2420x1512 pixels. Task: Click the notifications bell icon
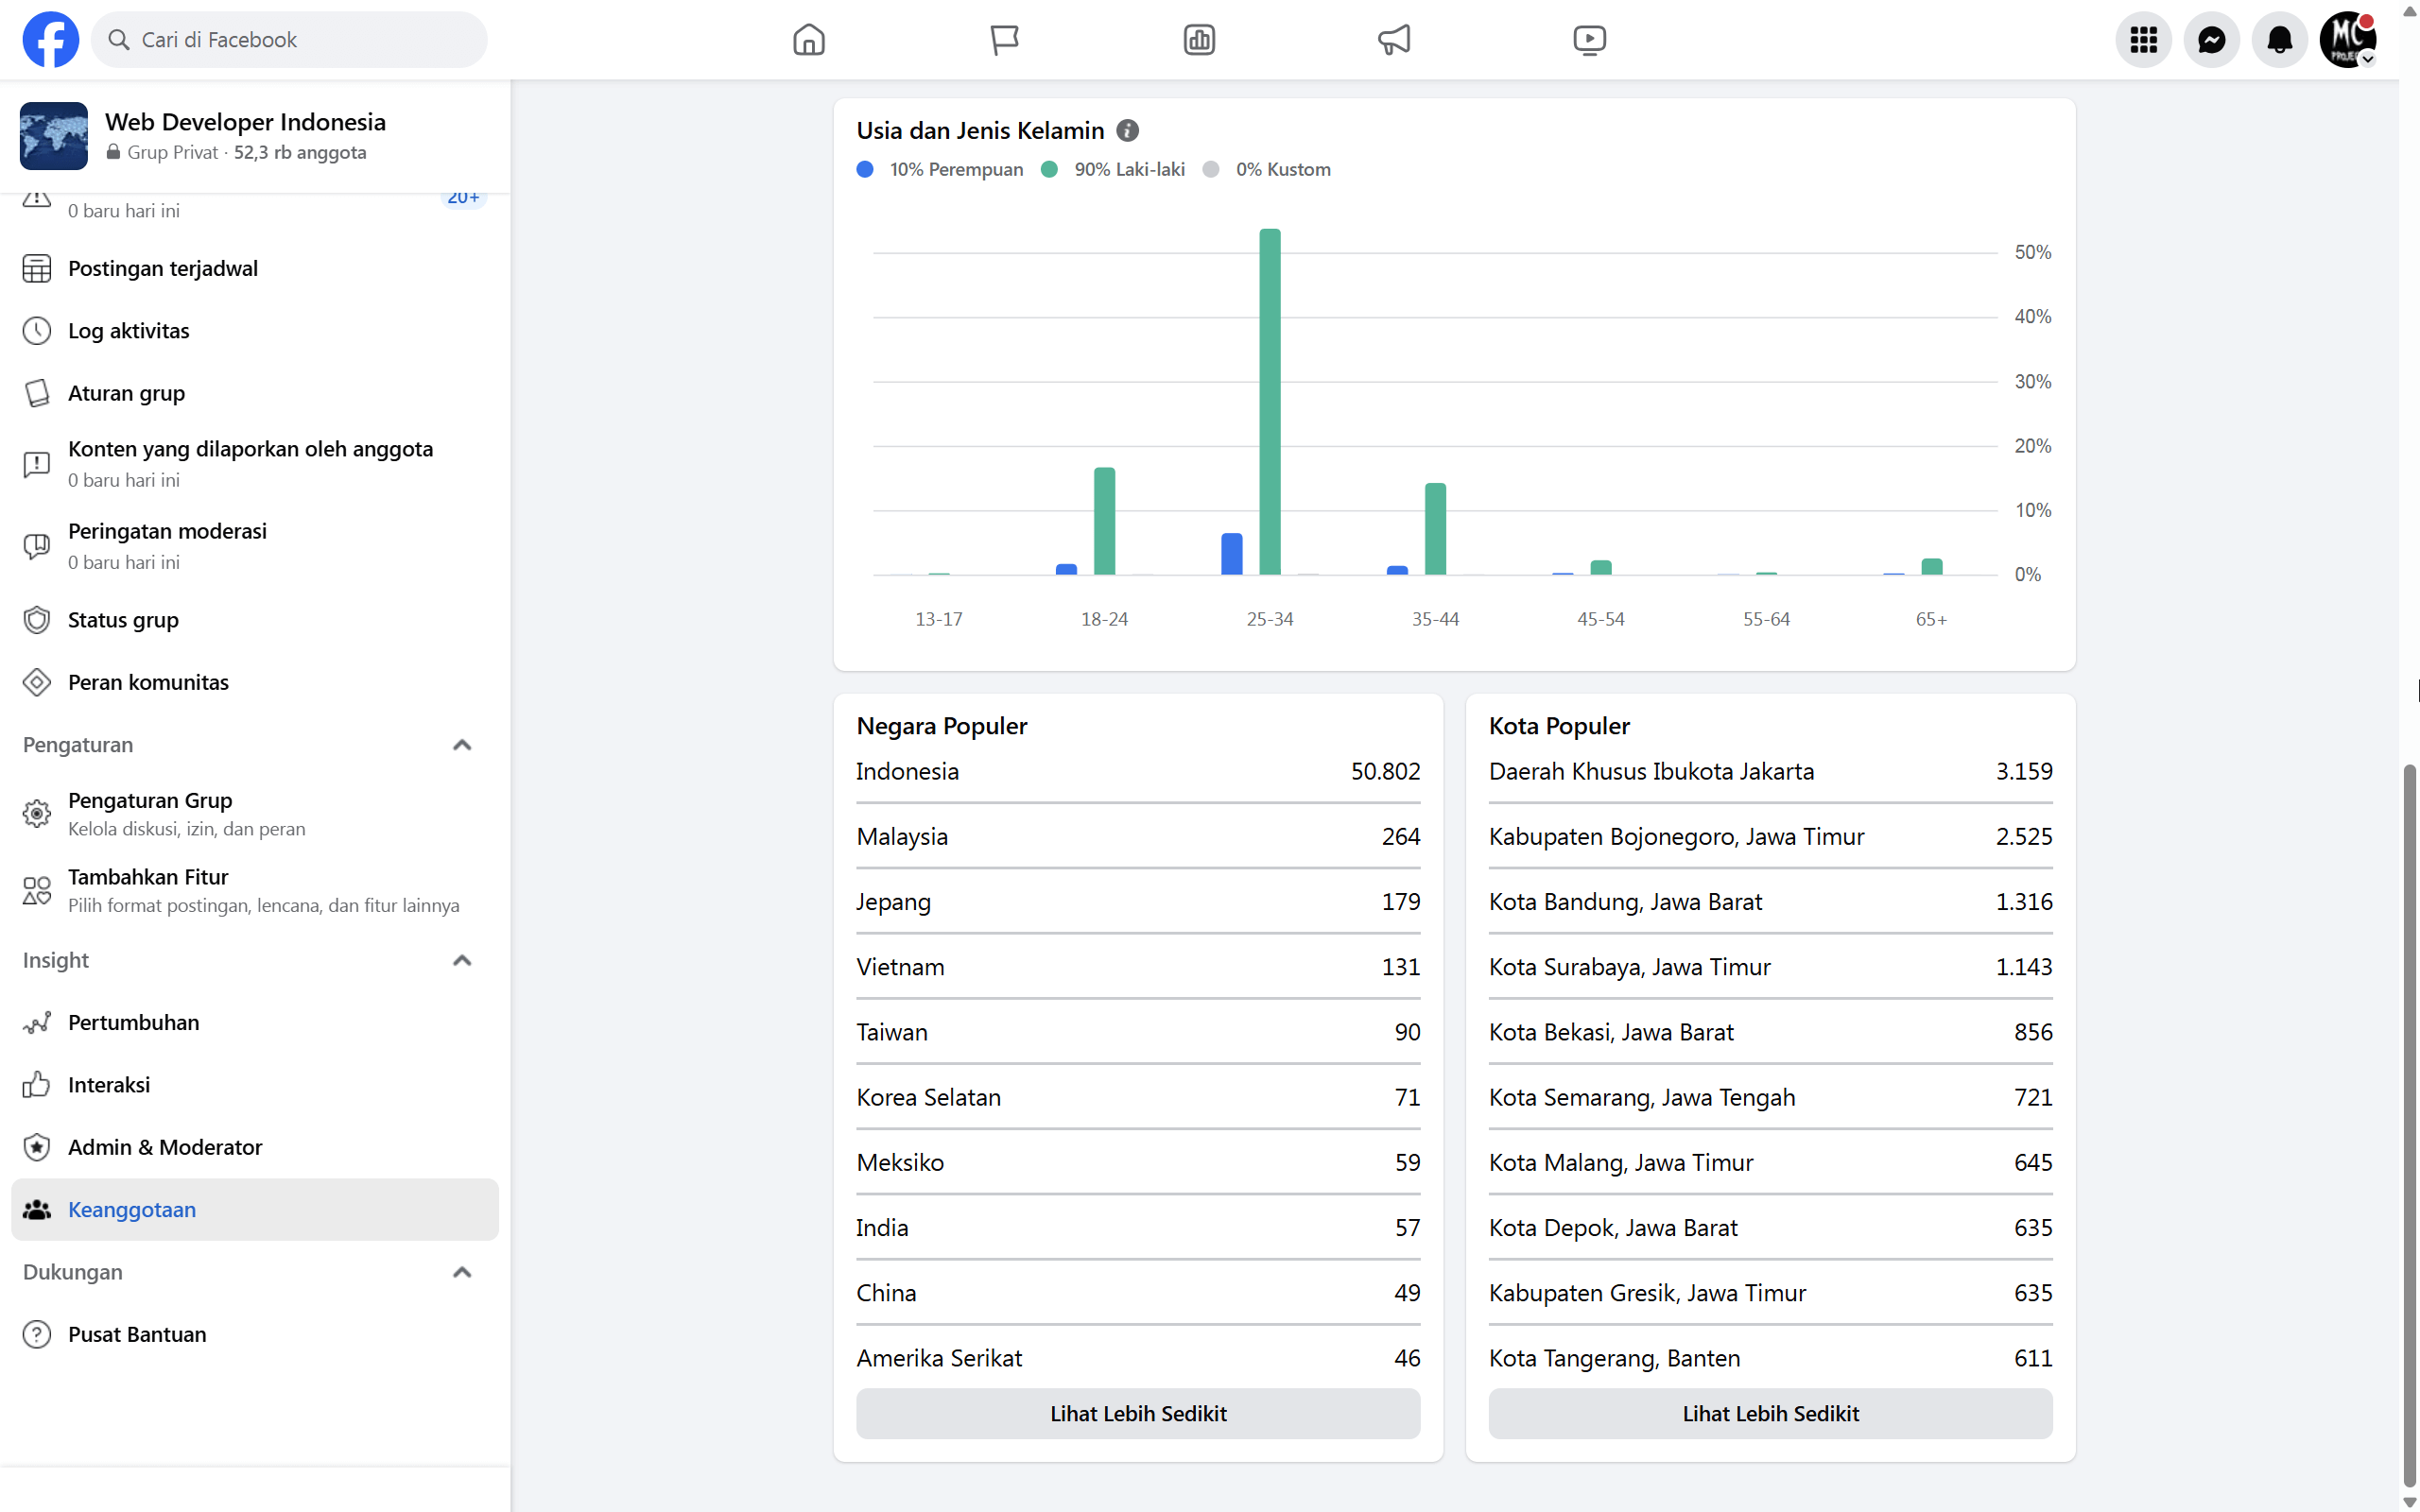[x=2279, y=40]
